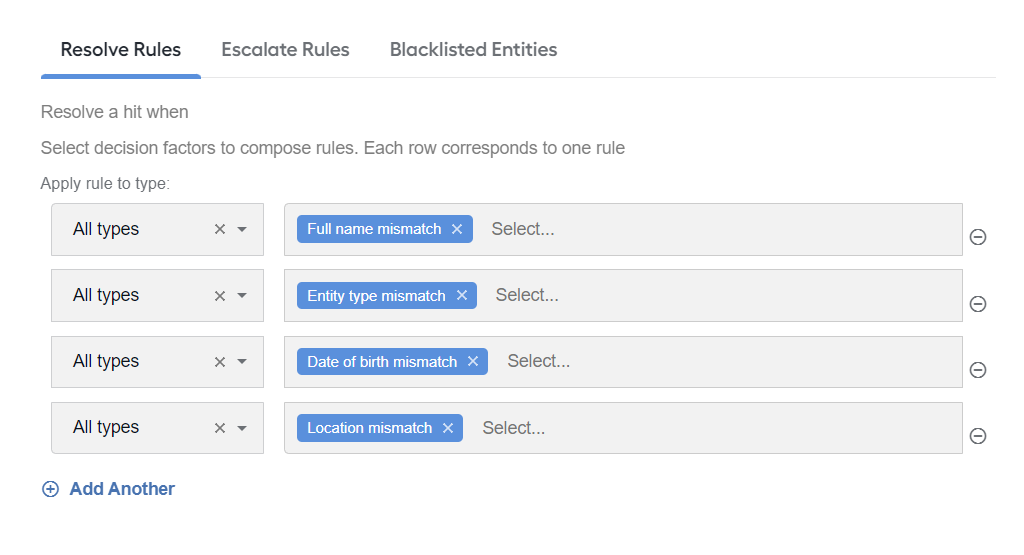Expand type dropdown arrow in the fourth row
Viewport: 1024px width, 555px height.
[x=242, y=428]
